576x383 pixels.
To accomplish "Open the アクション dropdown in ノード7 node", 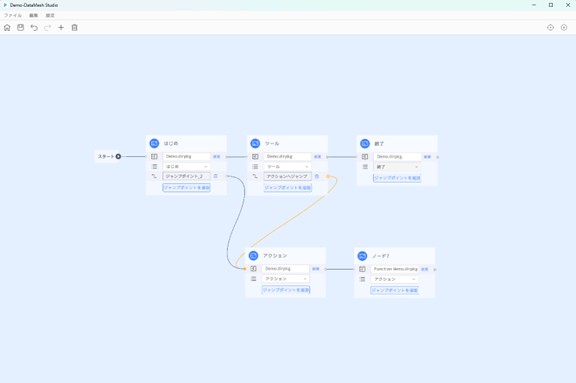I will 395,279.
